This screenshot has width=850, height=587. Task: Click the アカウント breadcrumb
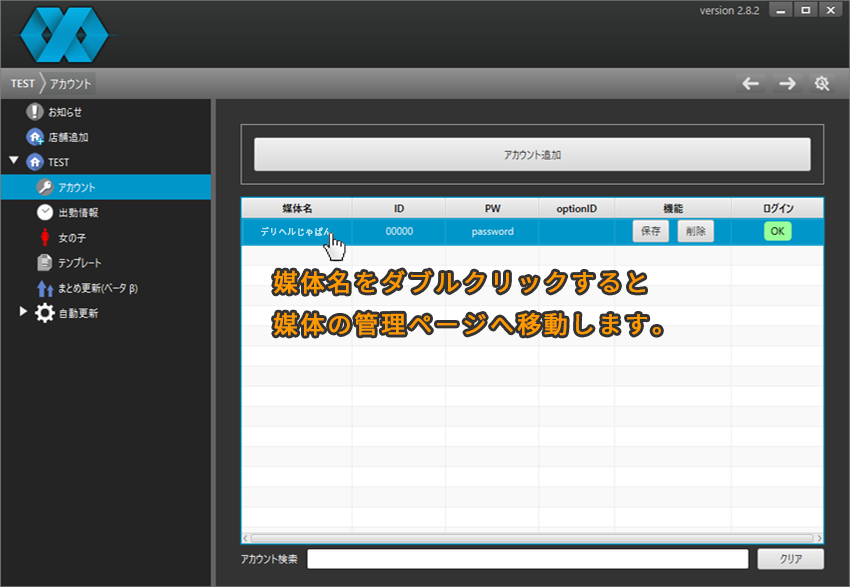tap(70, 83)
